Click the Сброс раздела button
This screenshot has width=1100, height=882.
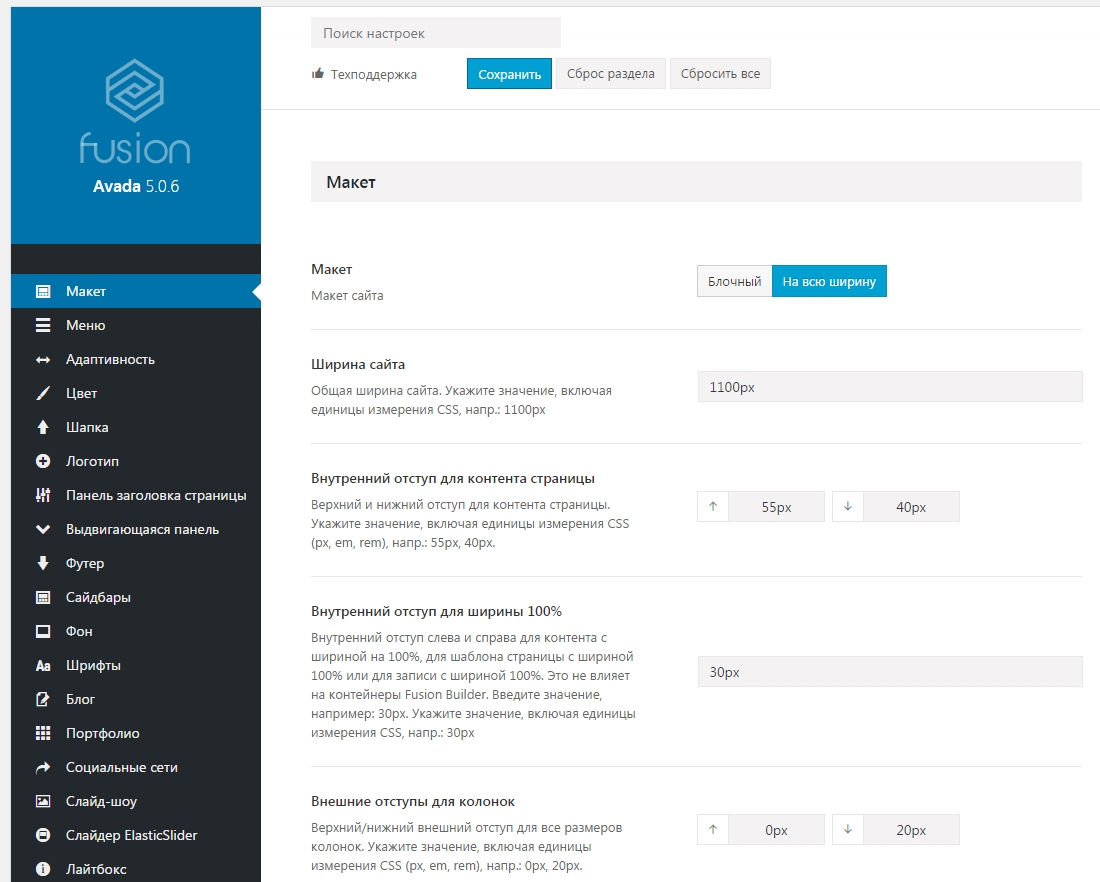click(610, 74)
